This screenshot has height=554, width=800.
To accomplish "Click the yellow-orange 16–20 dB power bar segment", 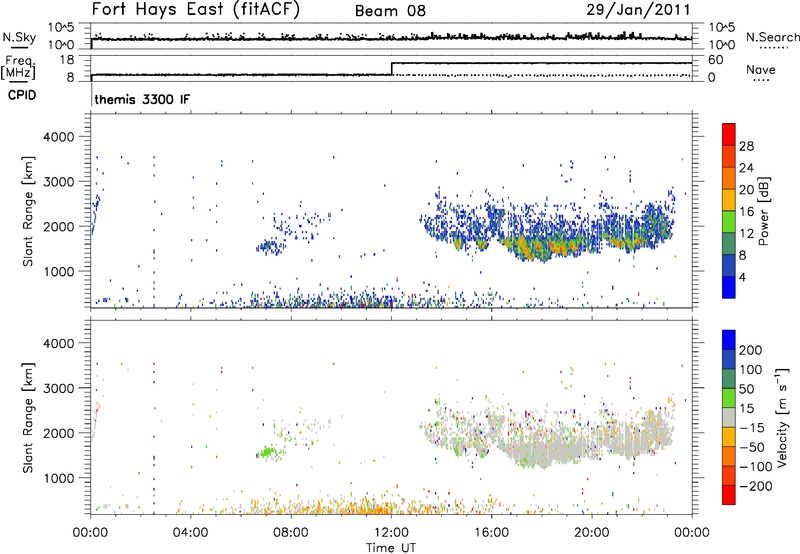I will (x=729, y=200).
